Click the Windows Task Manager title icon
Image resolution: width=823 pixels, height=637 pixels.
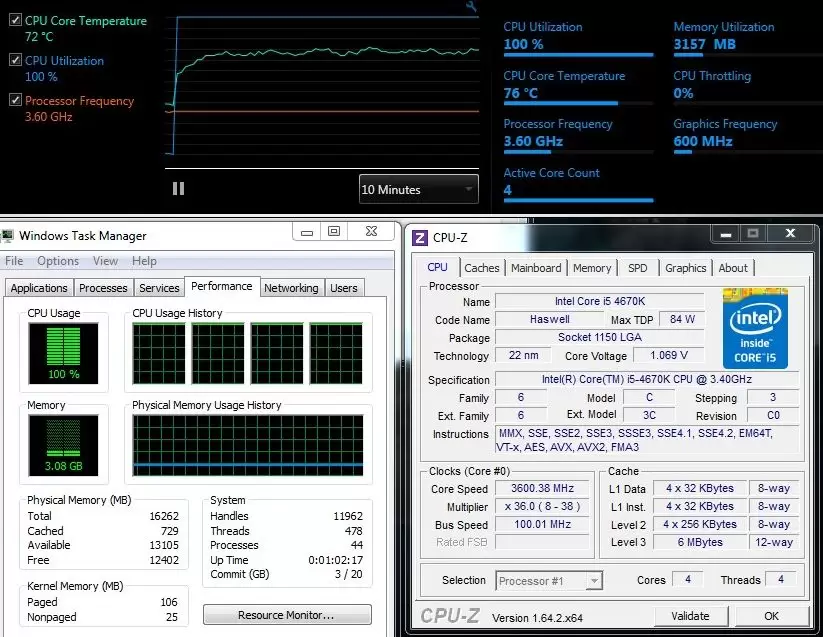(8, 236)
